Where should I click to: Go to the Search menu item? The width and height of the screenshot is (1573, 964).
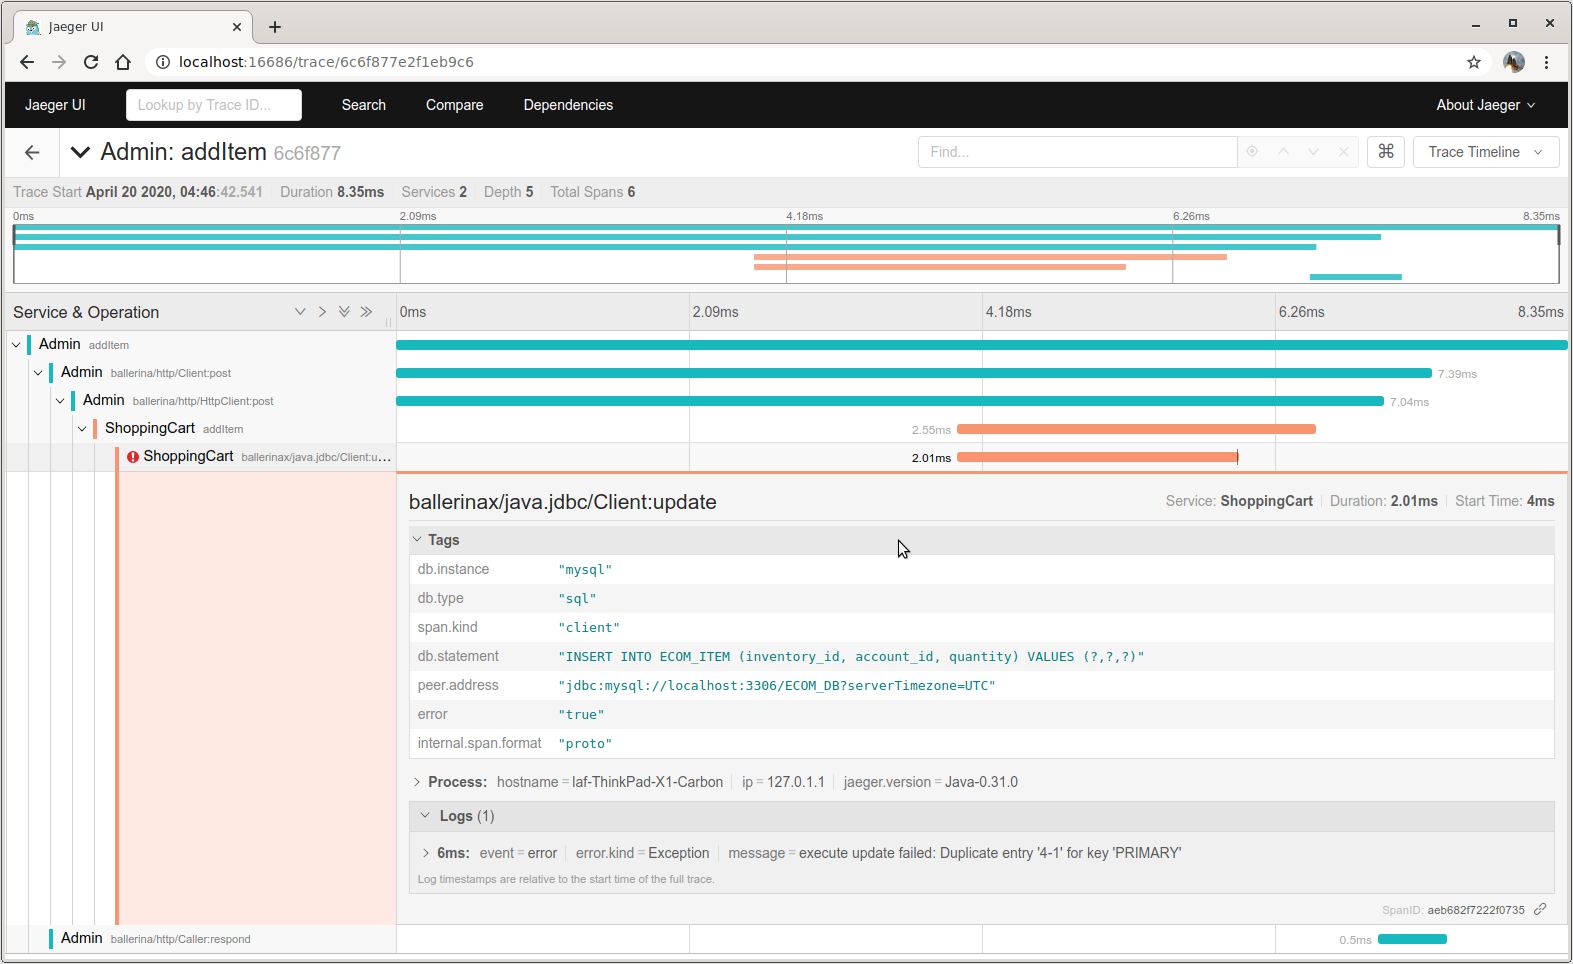(363, 105)
